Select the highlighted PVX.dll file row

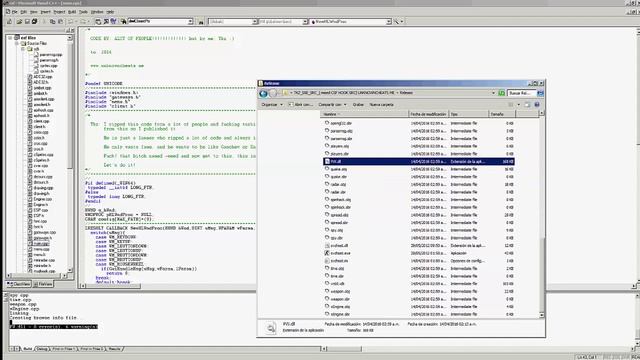point(419,162)
